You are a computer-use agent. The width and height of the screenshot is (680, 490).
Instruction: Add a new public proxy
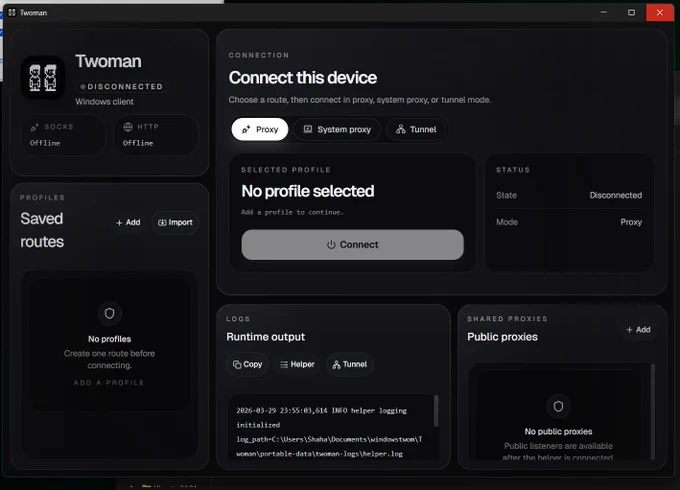click(x=638, y=330)
